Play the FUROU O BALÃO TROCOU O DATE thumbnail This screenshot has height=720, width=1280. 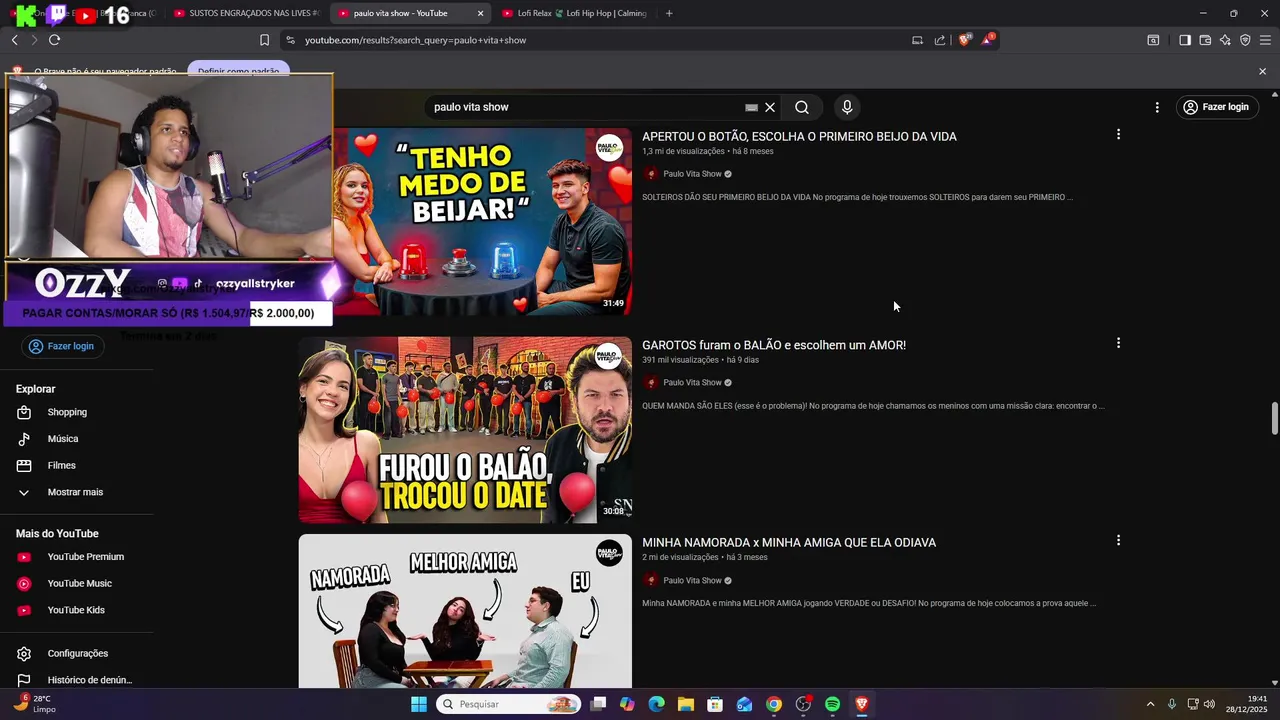point(465,430)
